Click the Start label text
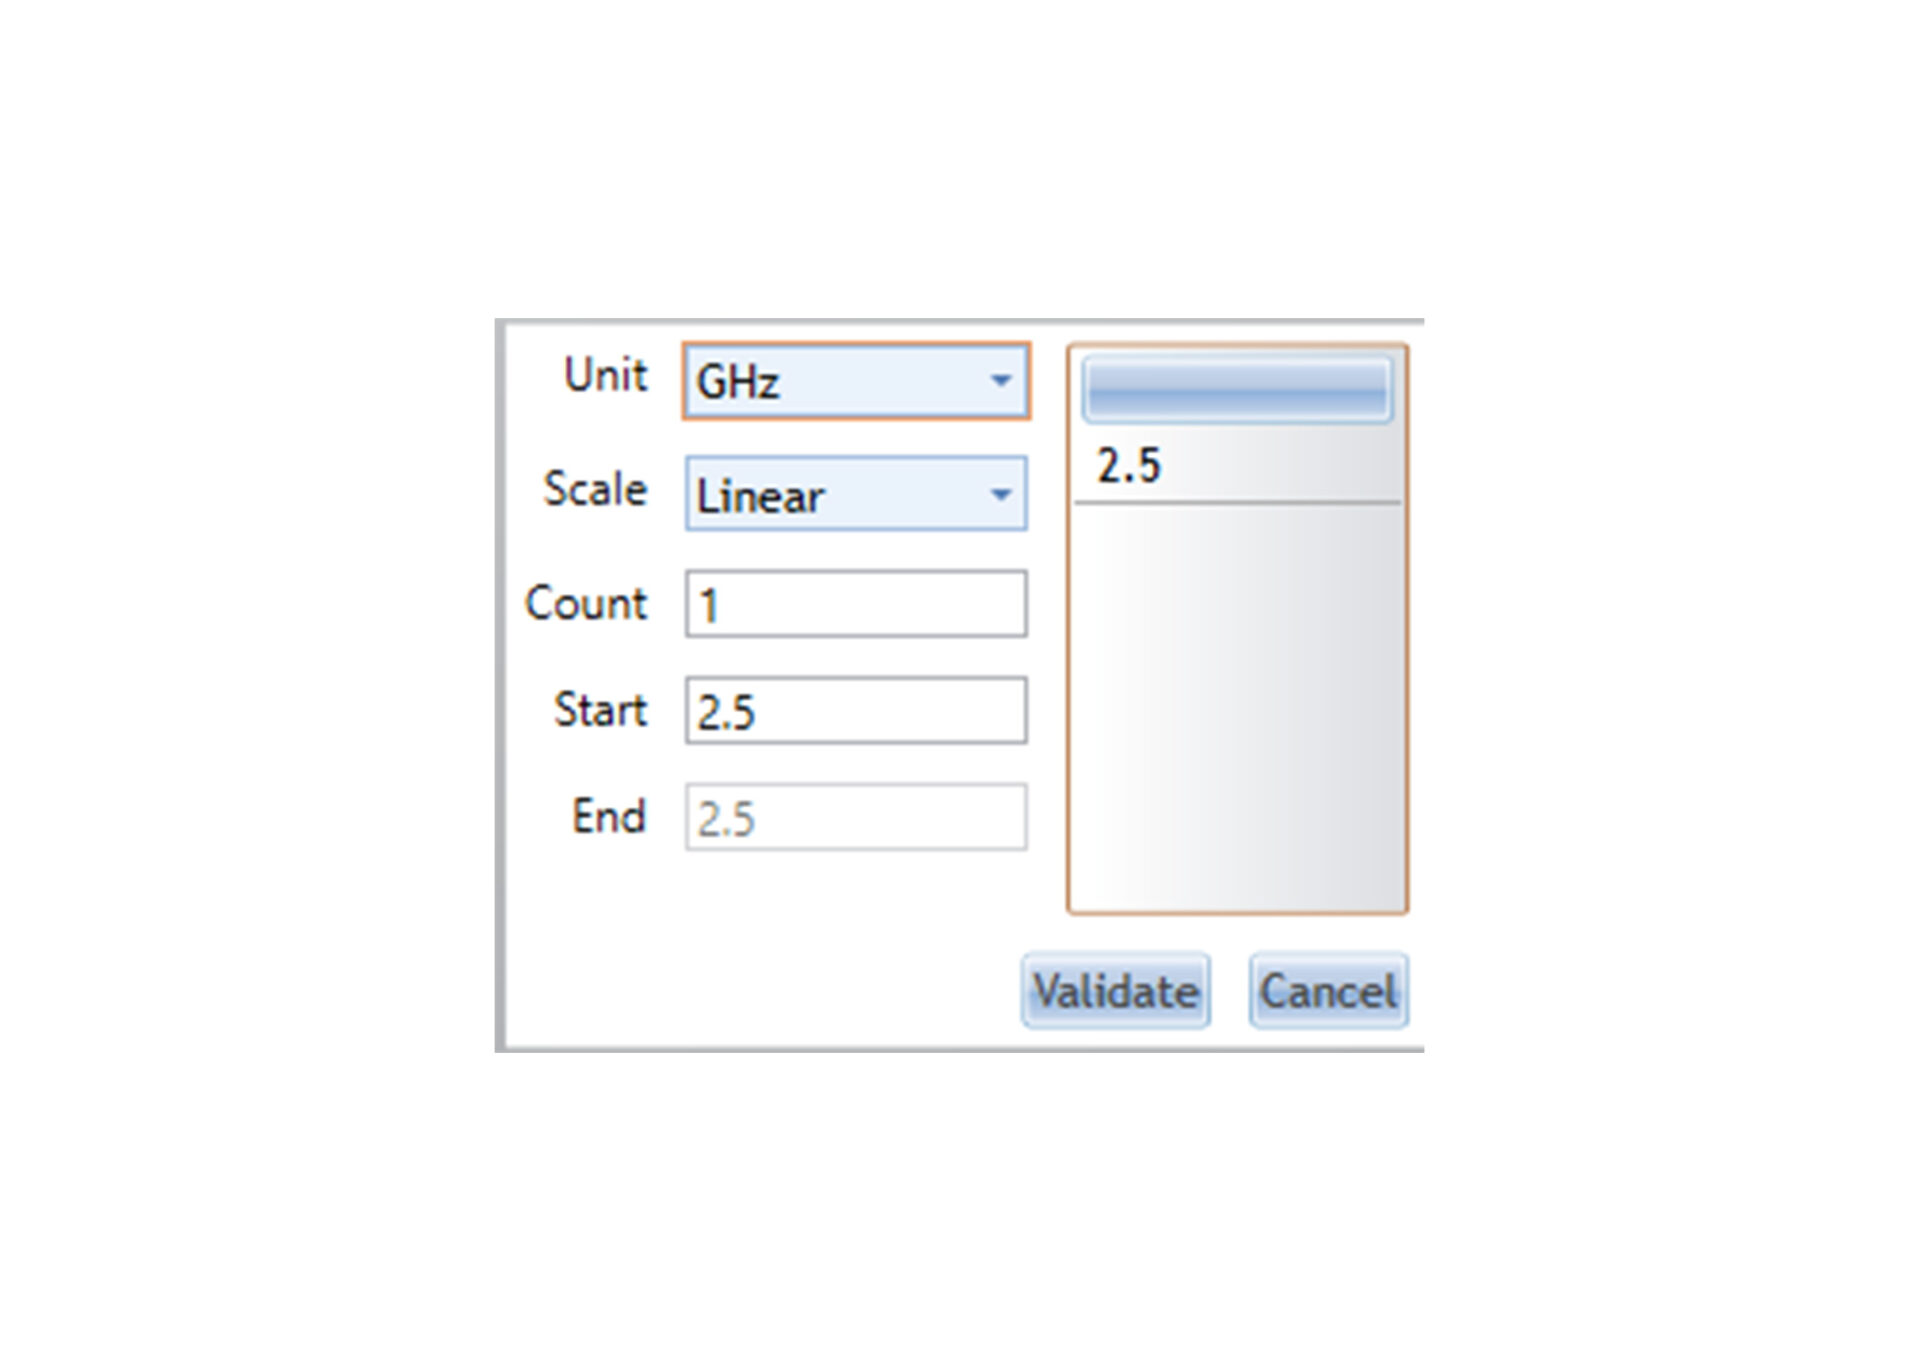Image resolution: width=1920 pixels, height=1371 pixels. 601,711
